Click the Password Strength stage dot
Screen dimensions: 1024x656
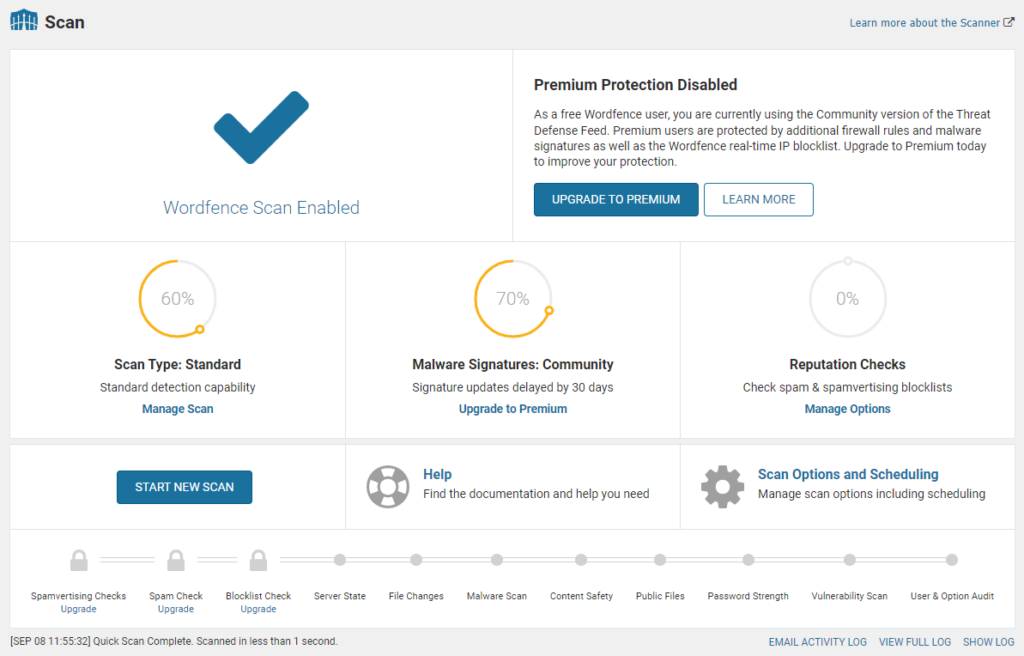coord(748,560)
